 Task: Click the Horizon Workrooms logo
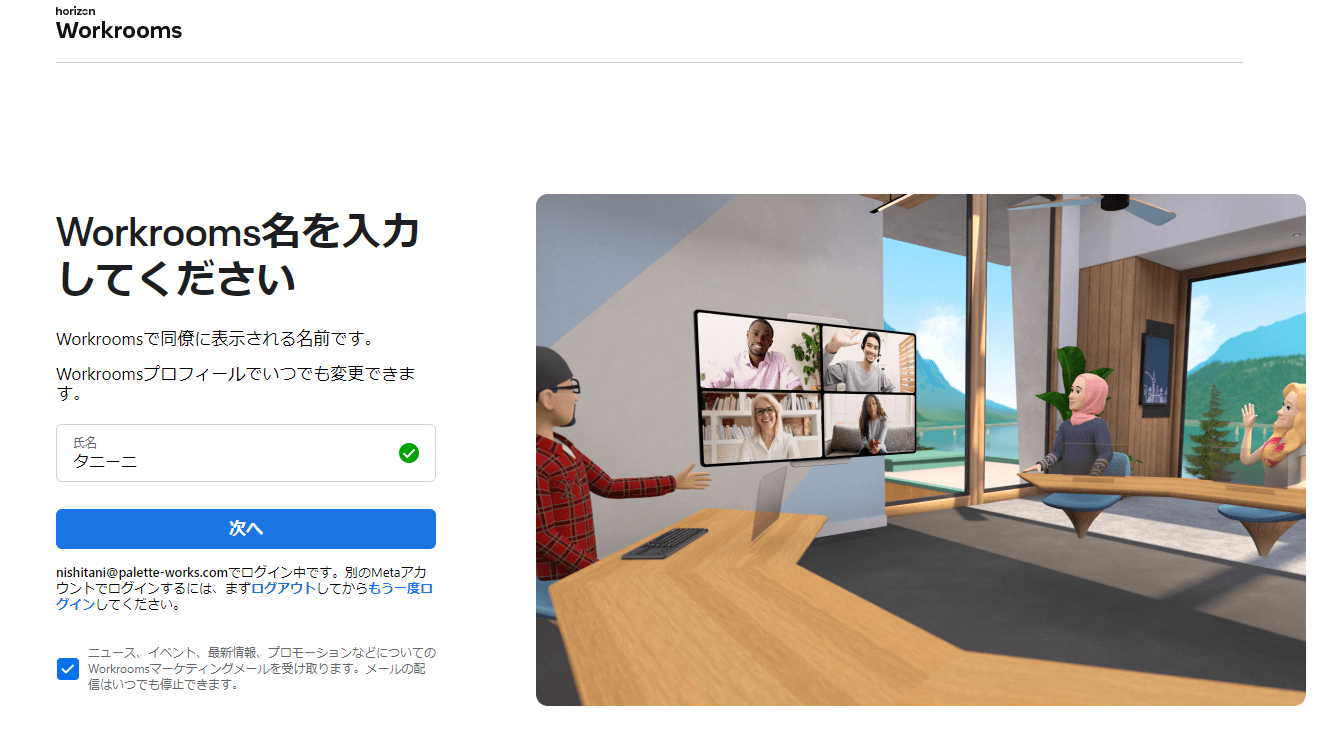click(118, 23)
